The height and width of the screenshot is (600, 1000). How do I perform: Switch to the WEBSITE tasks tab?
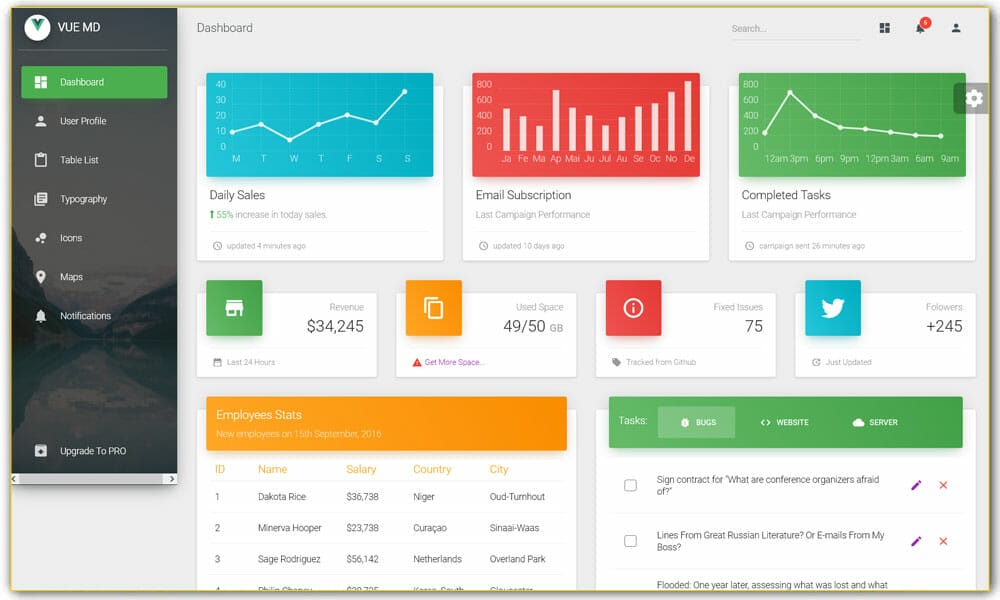coord(785,422)
